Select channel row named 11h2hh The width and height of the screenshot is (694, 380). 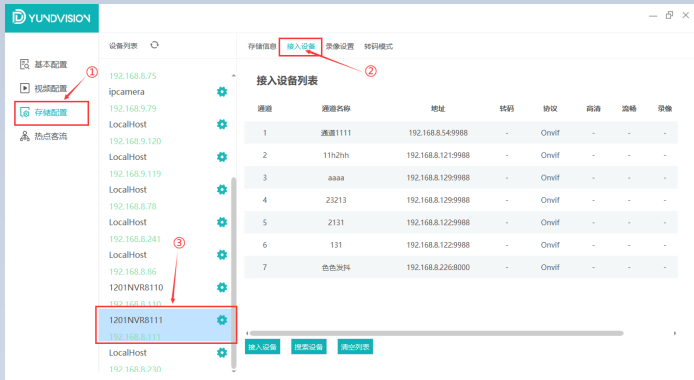461,155
